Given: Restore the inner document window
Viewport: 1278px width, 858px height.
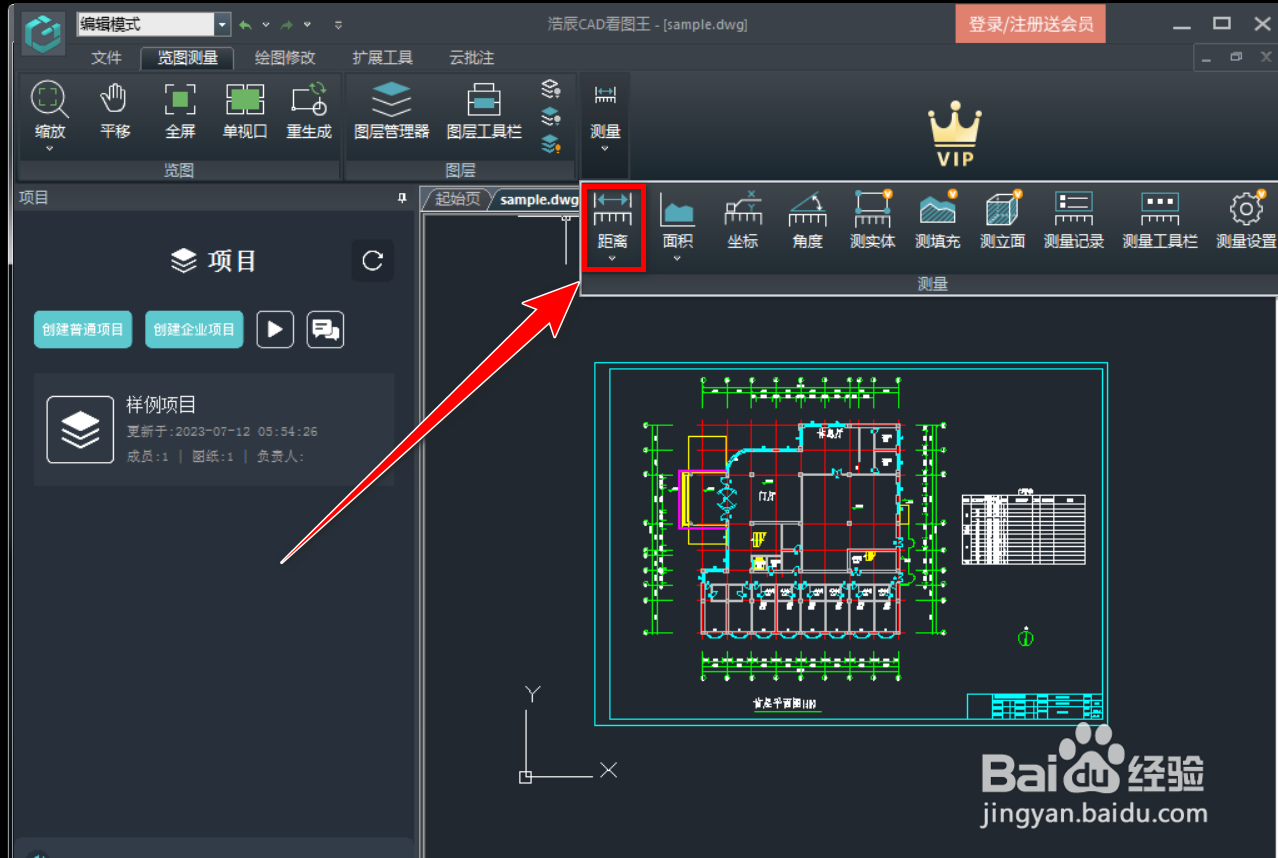Looking at the screenshot, I should [x=1236, y=58].
